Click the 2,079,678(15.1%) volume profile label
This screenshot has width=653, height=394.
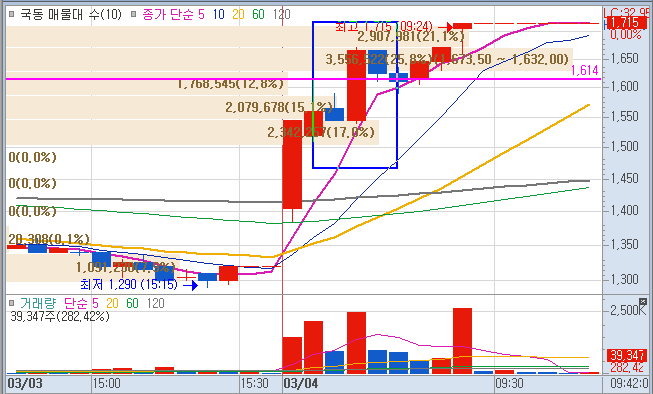(279, 107)
